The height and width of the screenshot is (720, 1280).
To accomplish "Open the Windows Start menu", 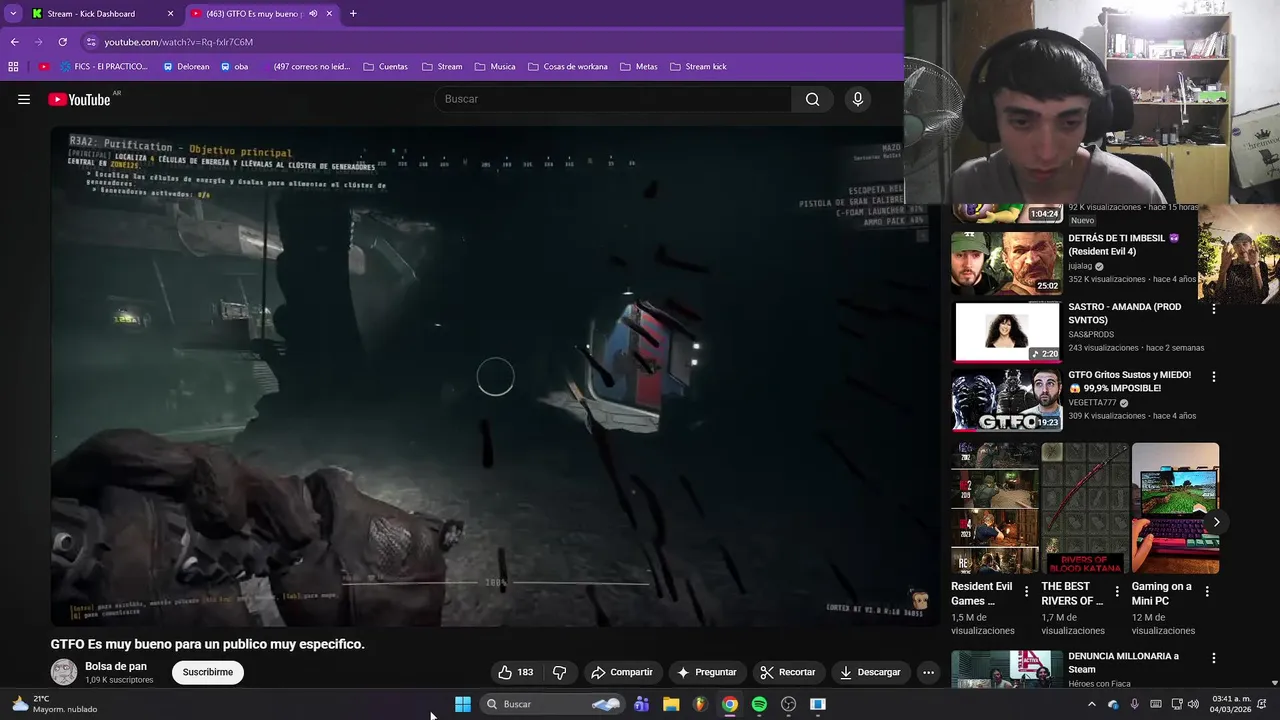I will point(463,704).
